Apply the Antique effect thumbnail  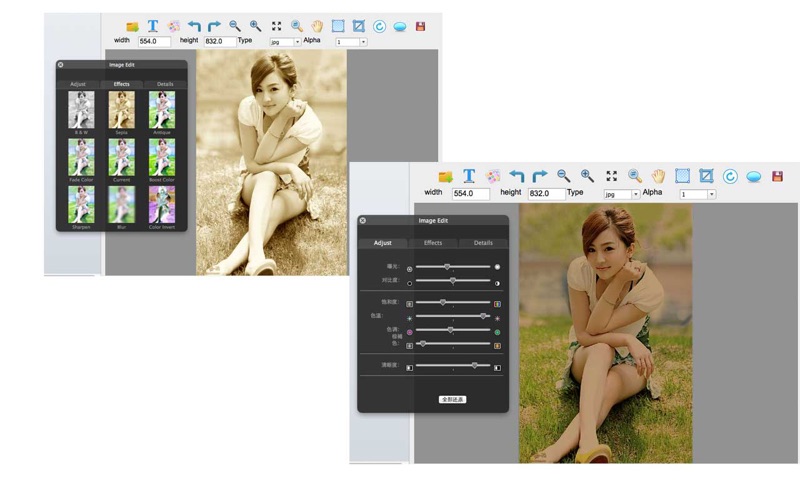click(x=162, y=110)
